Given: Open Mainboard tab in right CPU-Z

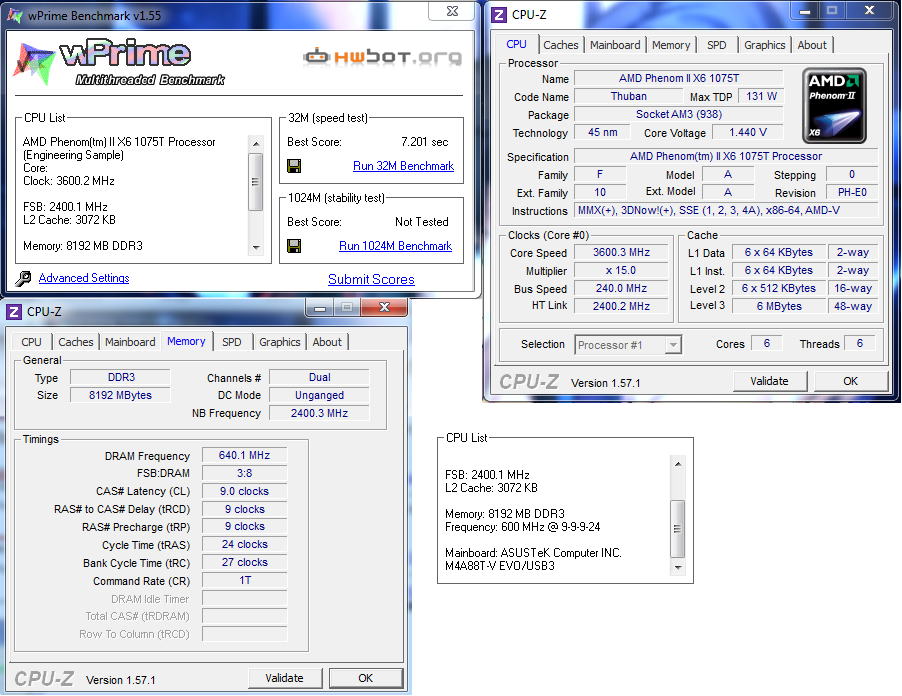Looking at the screenshot, I should coord(615,45).
